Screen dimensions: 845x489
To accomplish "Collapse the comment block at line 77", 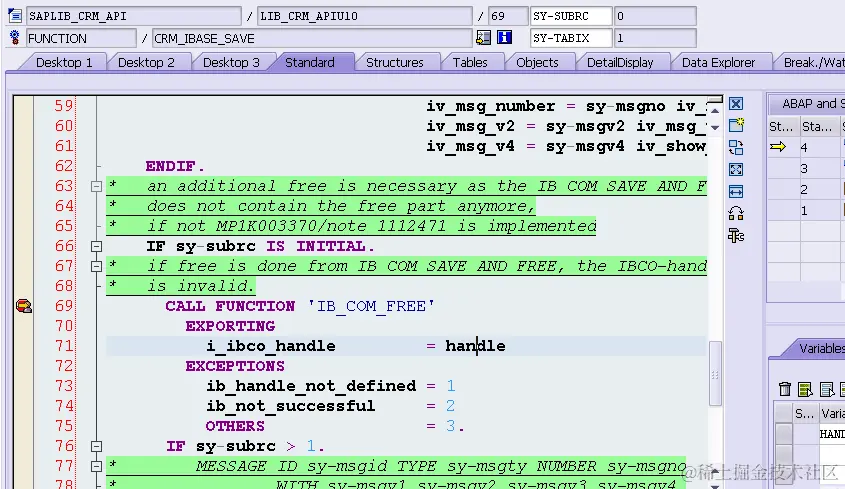I will pos(96,466).
